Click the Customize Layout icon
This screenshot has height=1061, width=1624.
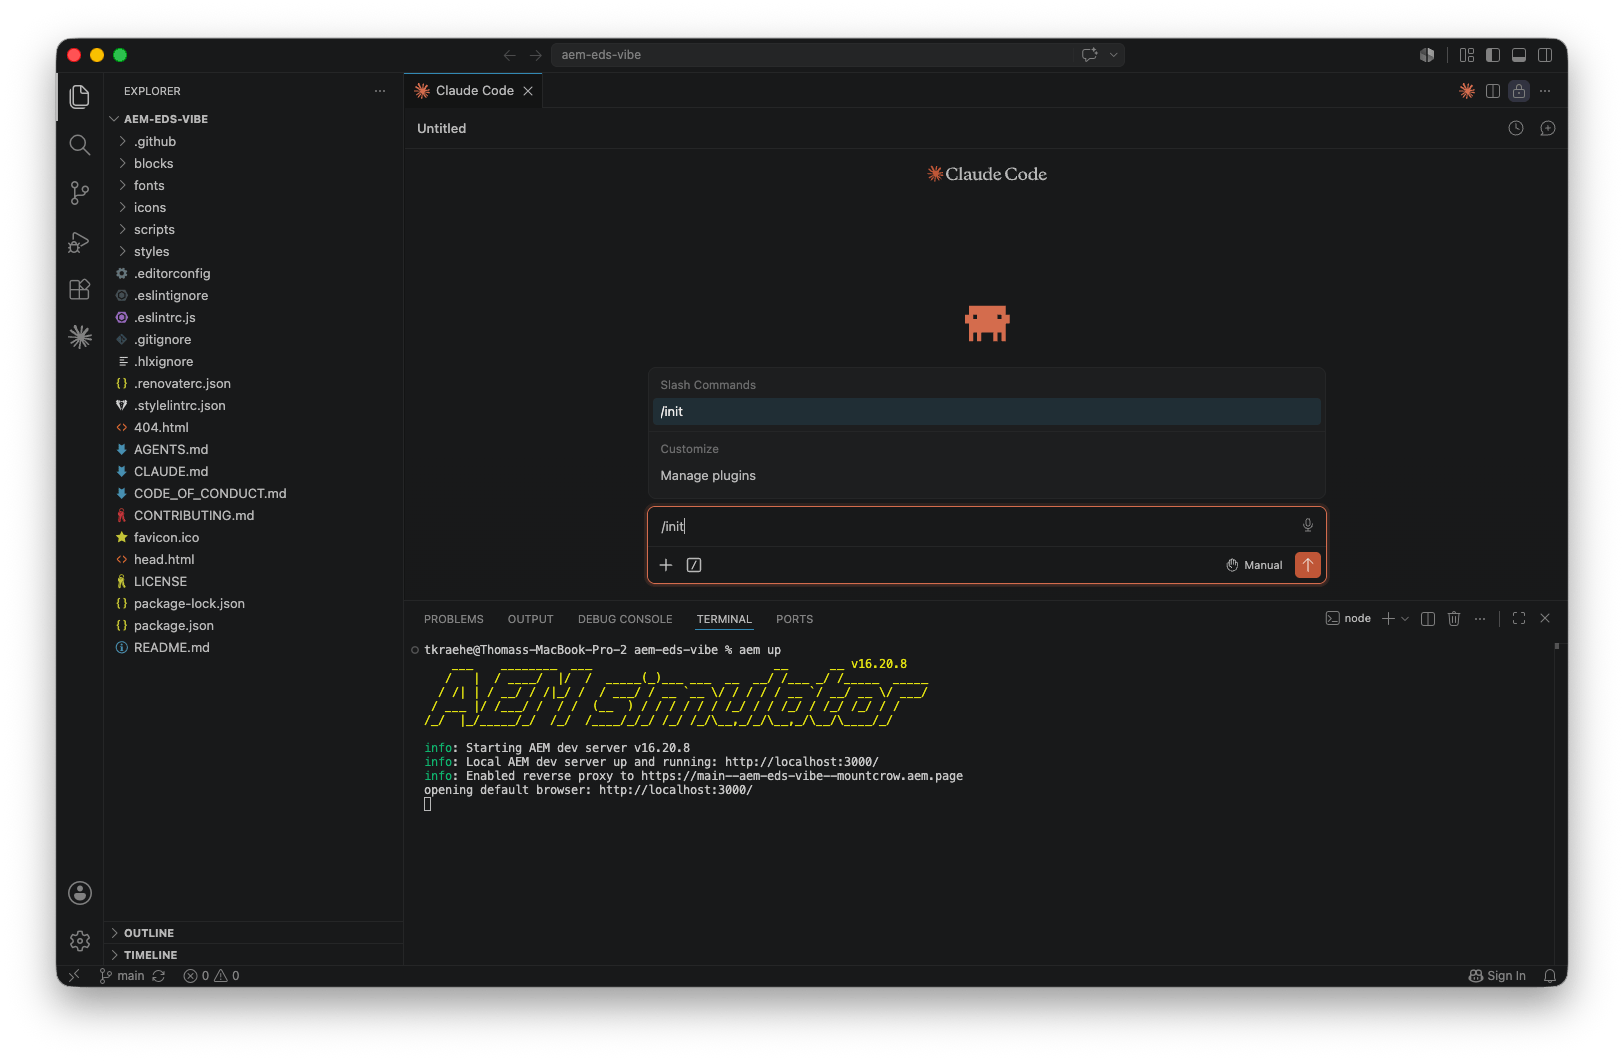pyautogui.click(x=1467, y=55)
